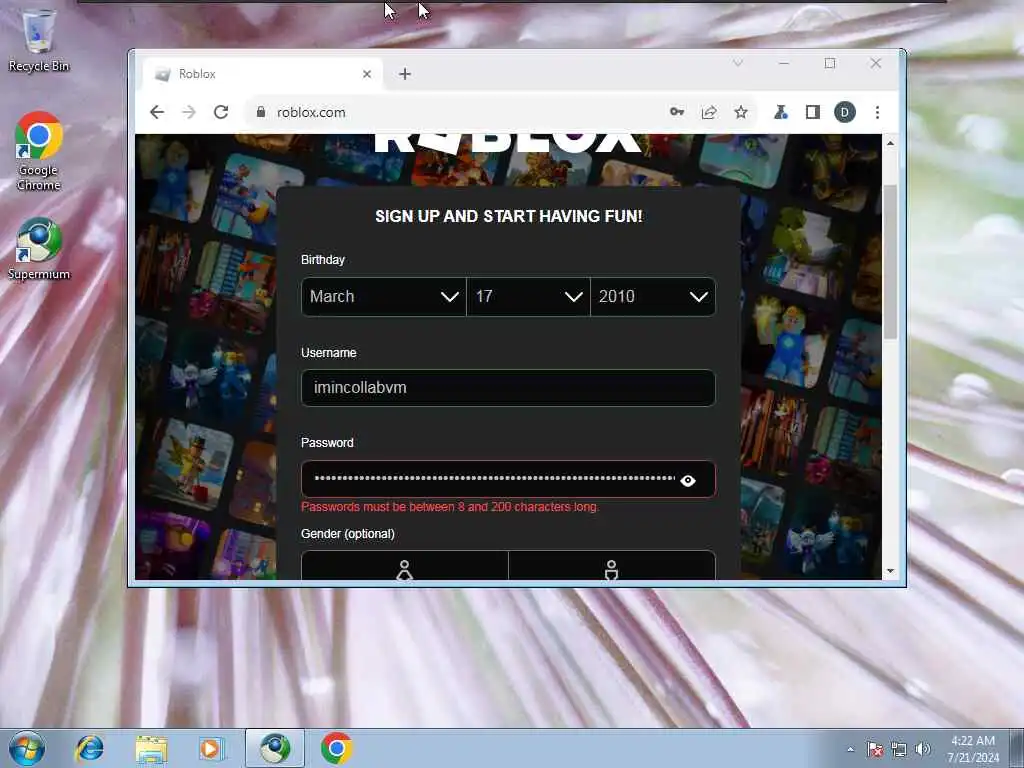Viewport: 1024px width, 768px height.
Task: Open profile D avatar menu
Action: [844, 112]
